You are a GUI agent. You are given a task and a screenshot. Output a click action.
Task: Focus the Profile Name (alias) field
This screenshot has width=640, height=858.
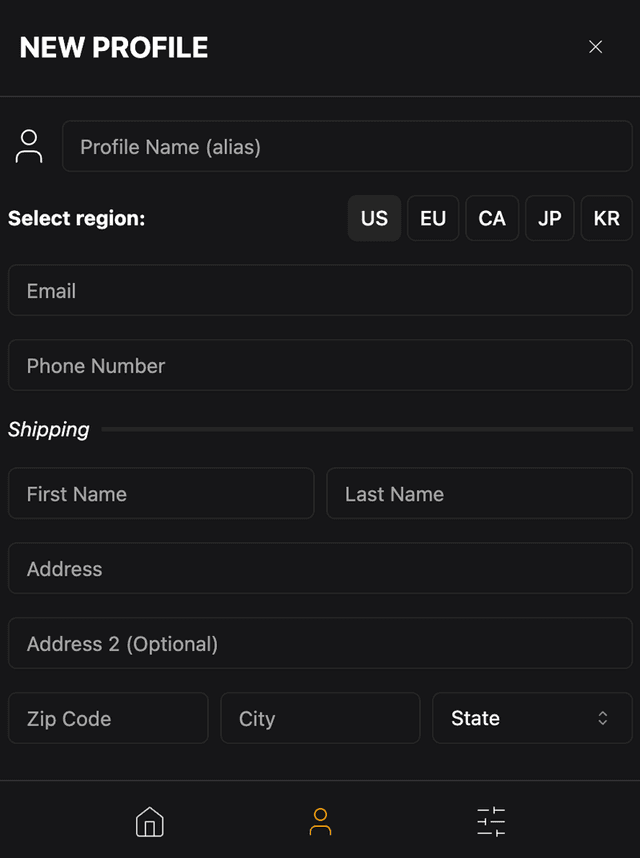[347, 146]
